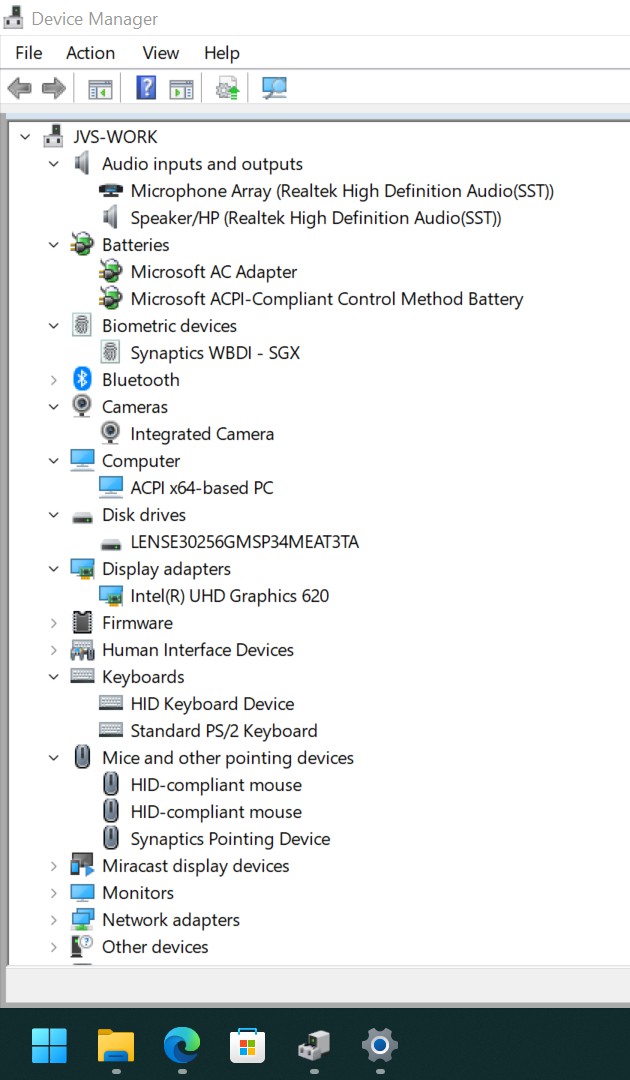This screenshot has width=630, height=1080.
Task: Click Mice and other pointing devices icon
Action: tap(82, 757)
